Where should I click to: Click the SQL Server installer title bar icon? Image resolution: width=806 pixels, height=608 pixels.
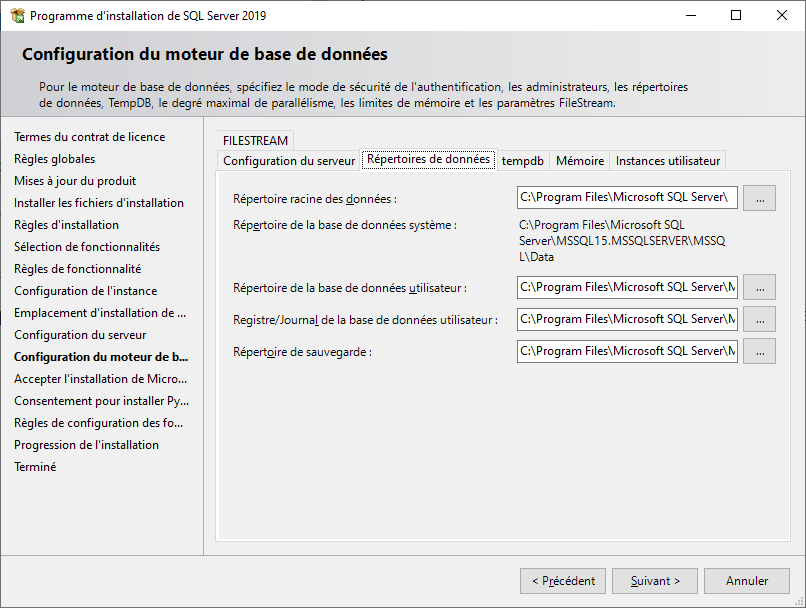(17, 15)
